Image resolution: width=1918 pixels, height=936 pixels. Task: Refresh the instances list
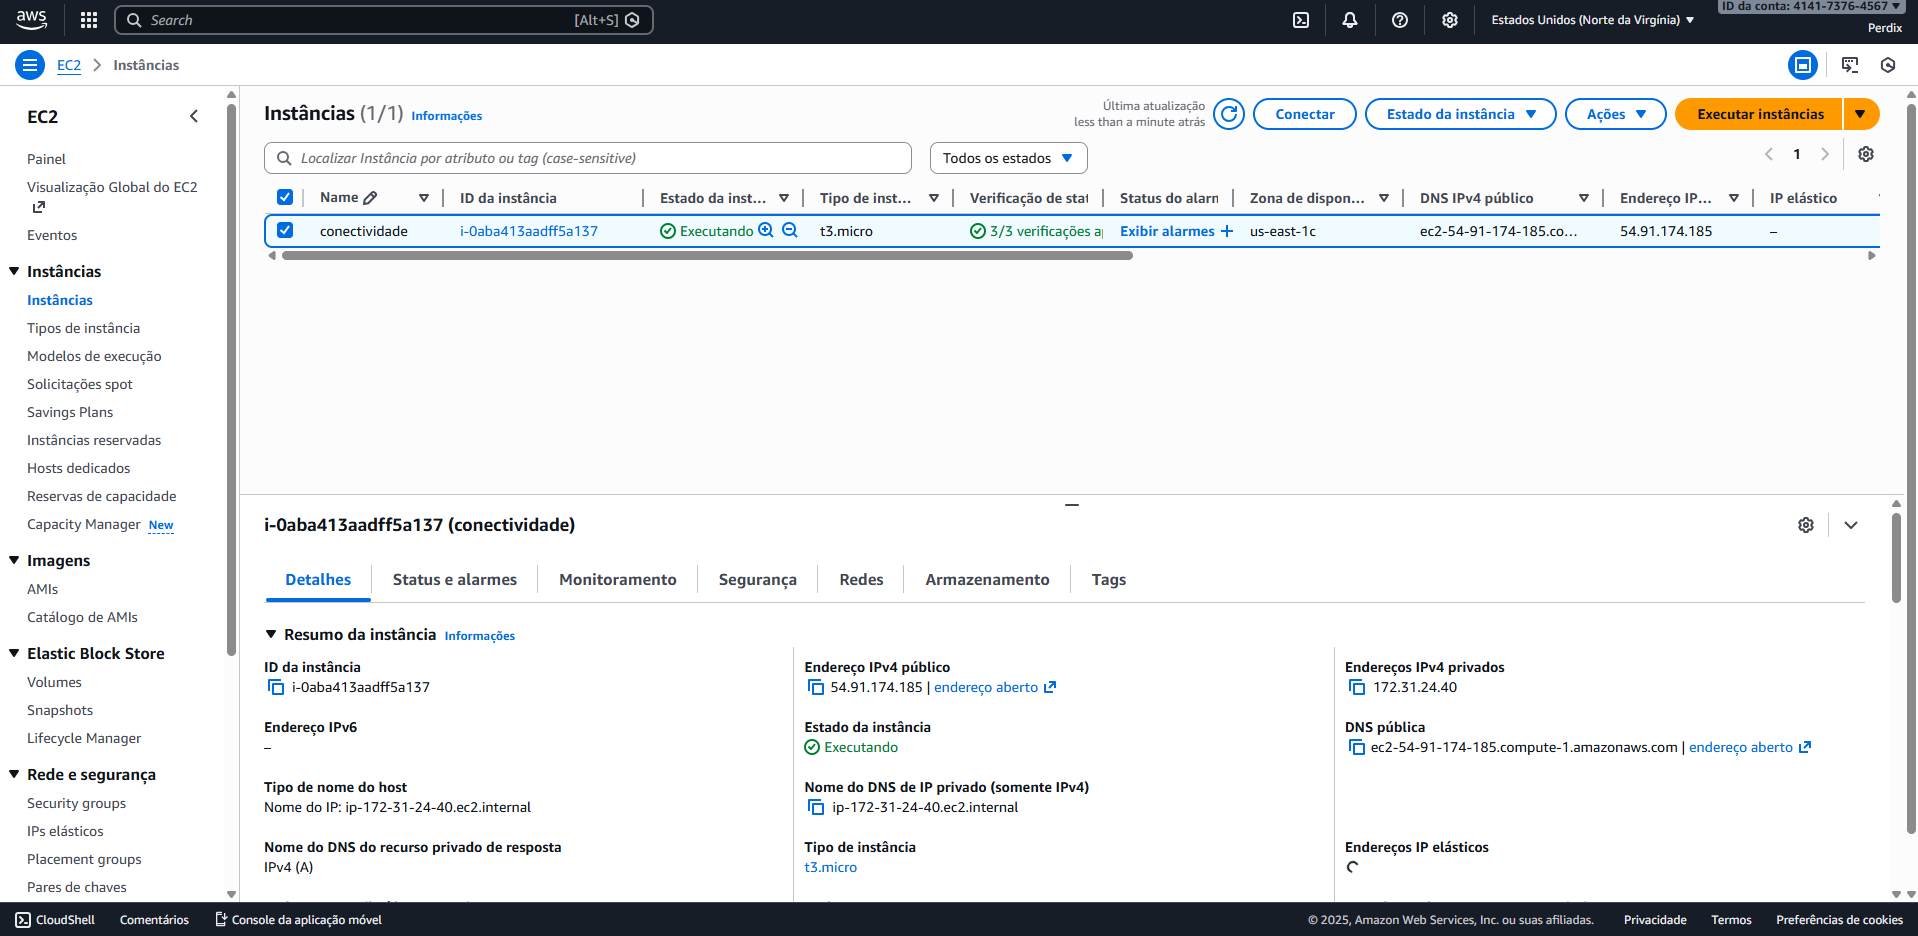1229,114
